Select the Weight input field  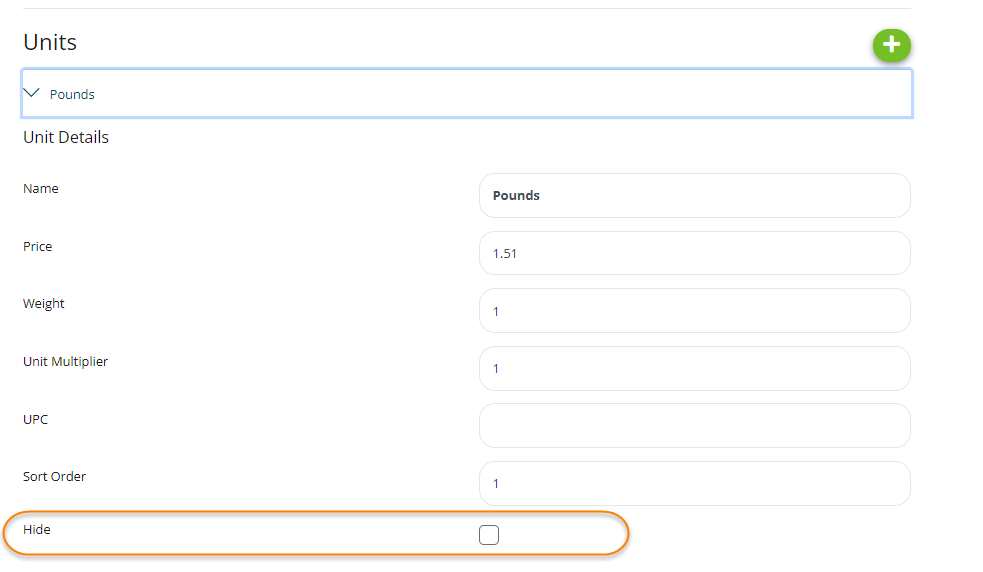pyautogui.click(x=694, y=311)
